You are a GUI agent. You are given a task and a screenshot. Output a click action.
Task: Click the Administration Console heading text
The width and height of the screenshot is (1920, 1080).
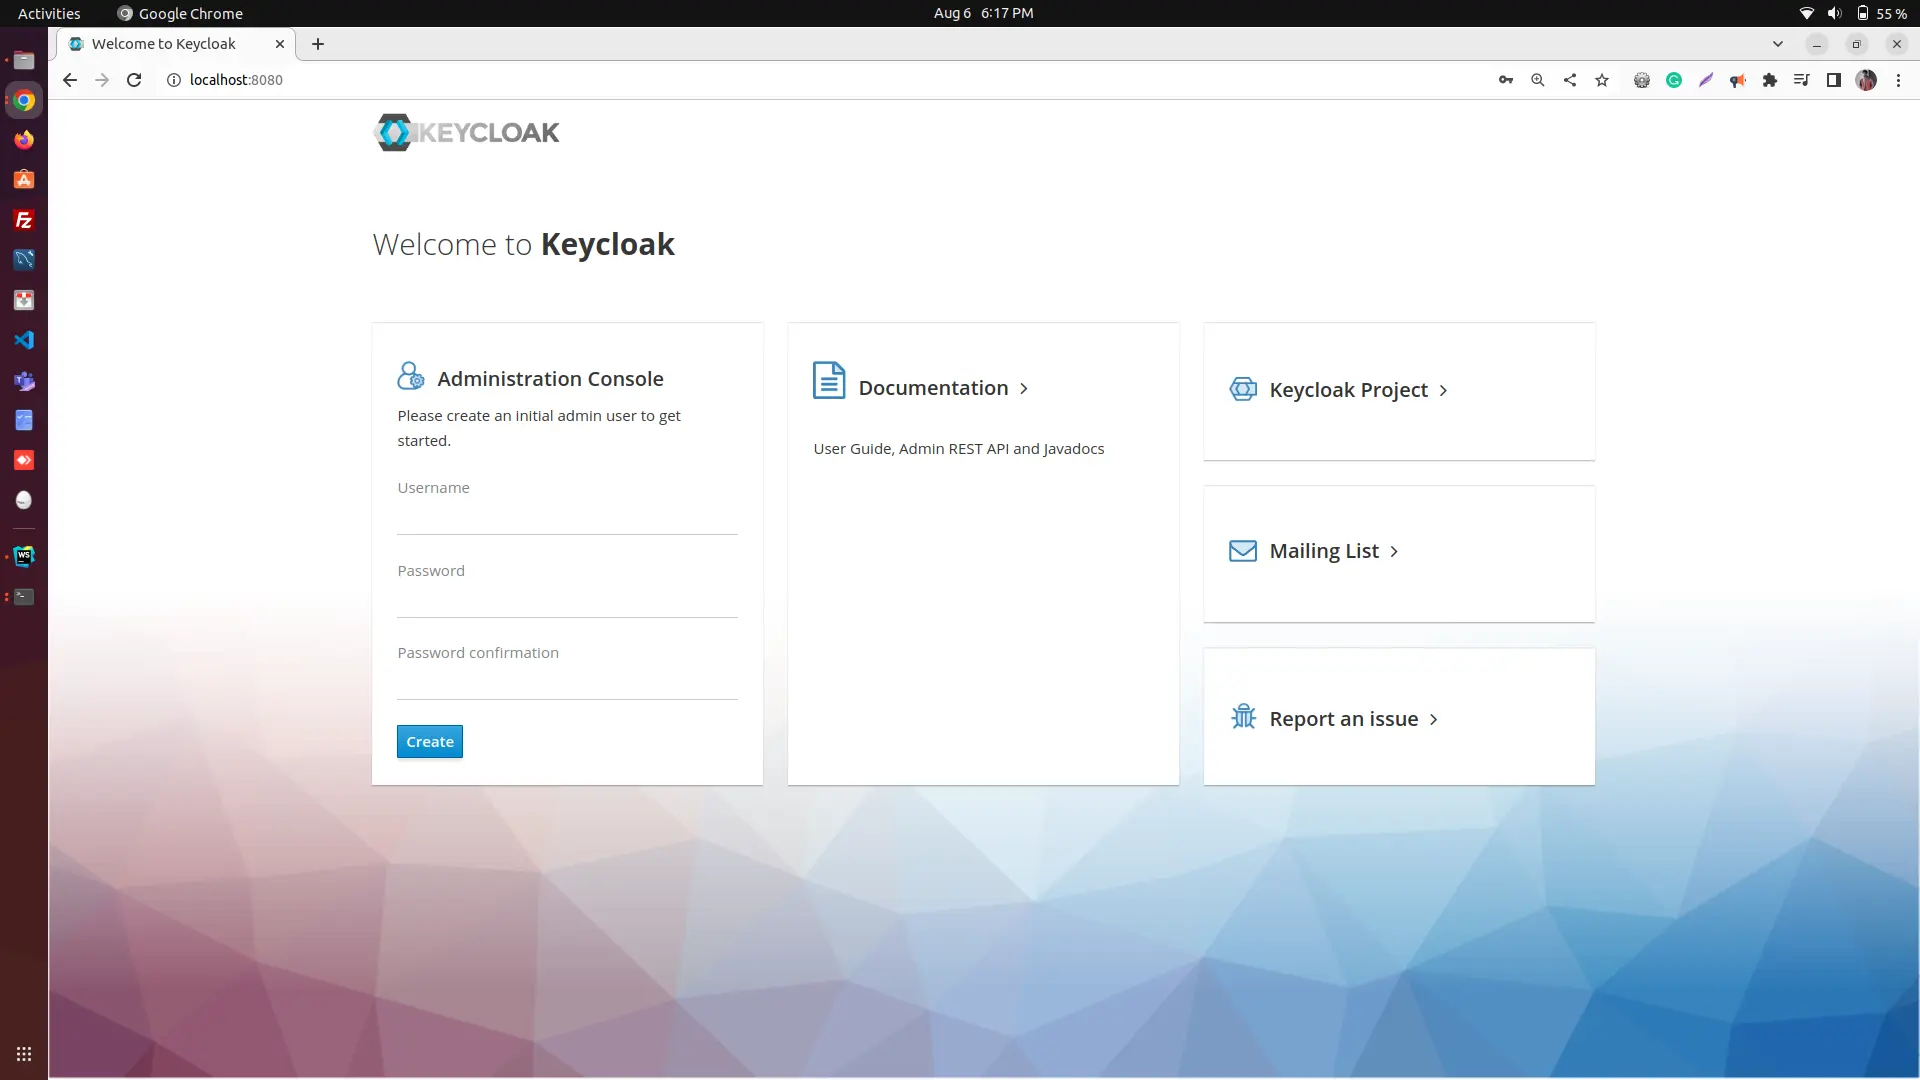click(550, 379)
